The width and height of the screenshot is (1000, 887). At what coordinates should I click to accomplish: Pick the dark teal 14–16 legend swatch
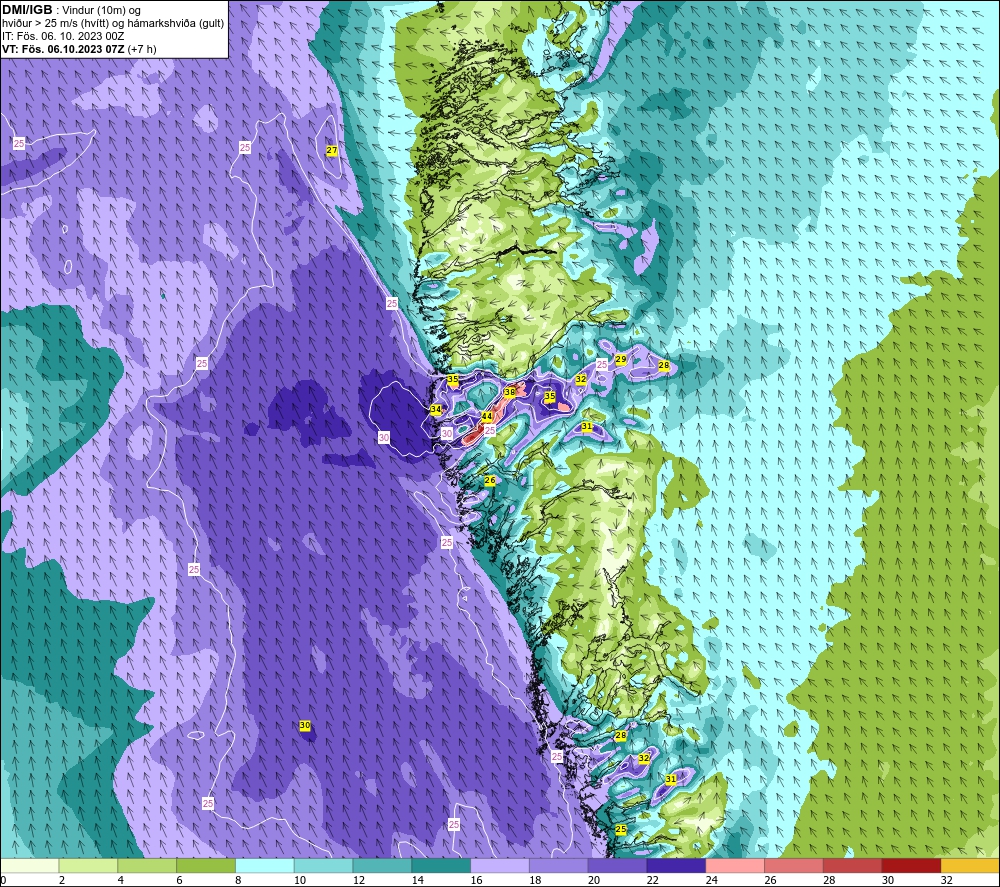click(441, 865)
